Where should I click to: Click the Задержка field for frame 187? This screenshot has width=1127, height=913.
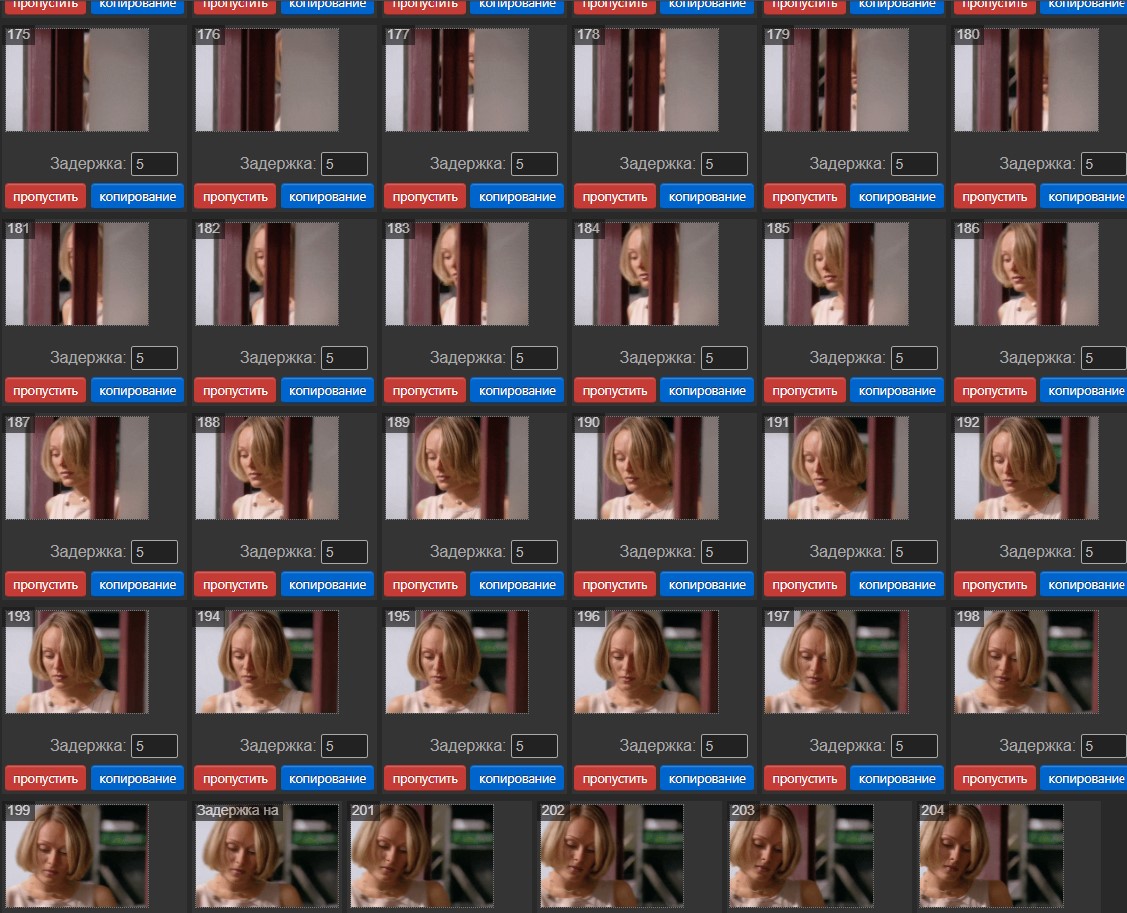[x=155, y=552]
